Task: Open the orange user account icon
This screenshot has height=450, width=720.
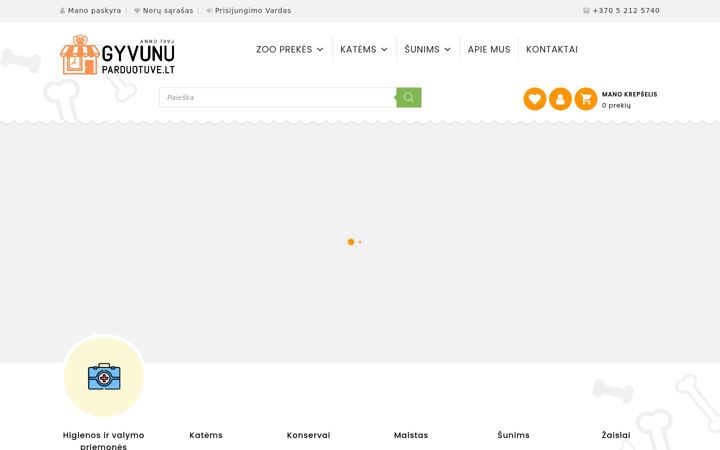Action: (560, 99)
